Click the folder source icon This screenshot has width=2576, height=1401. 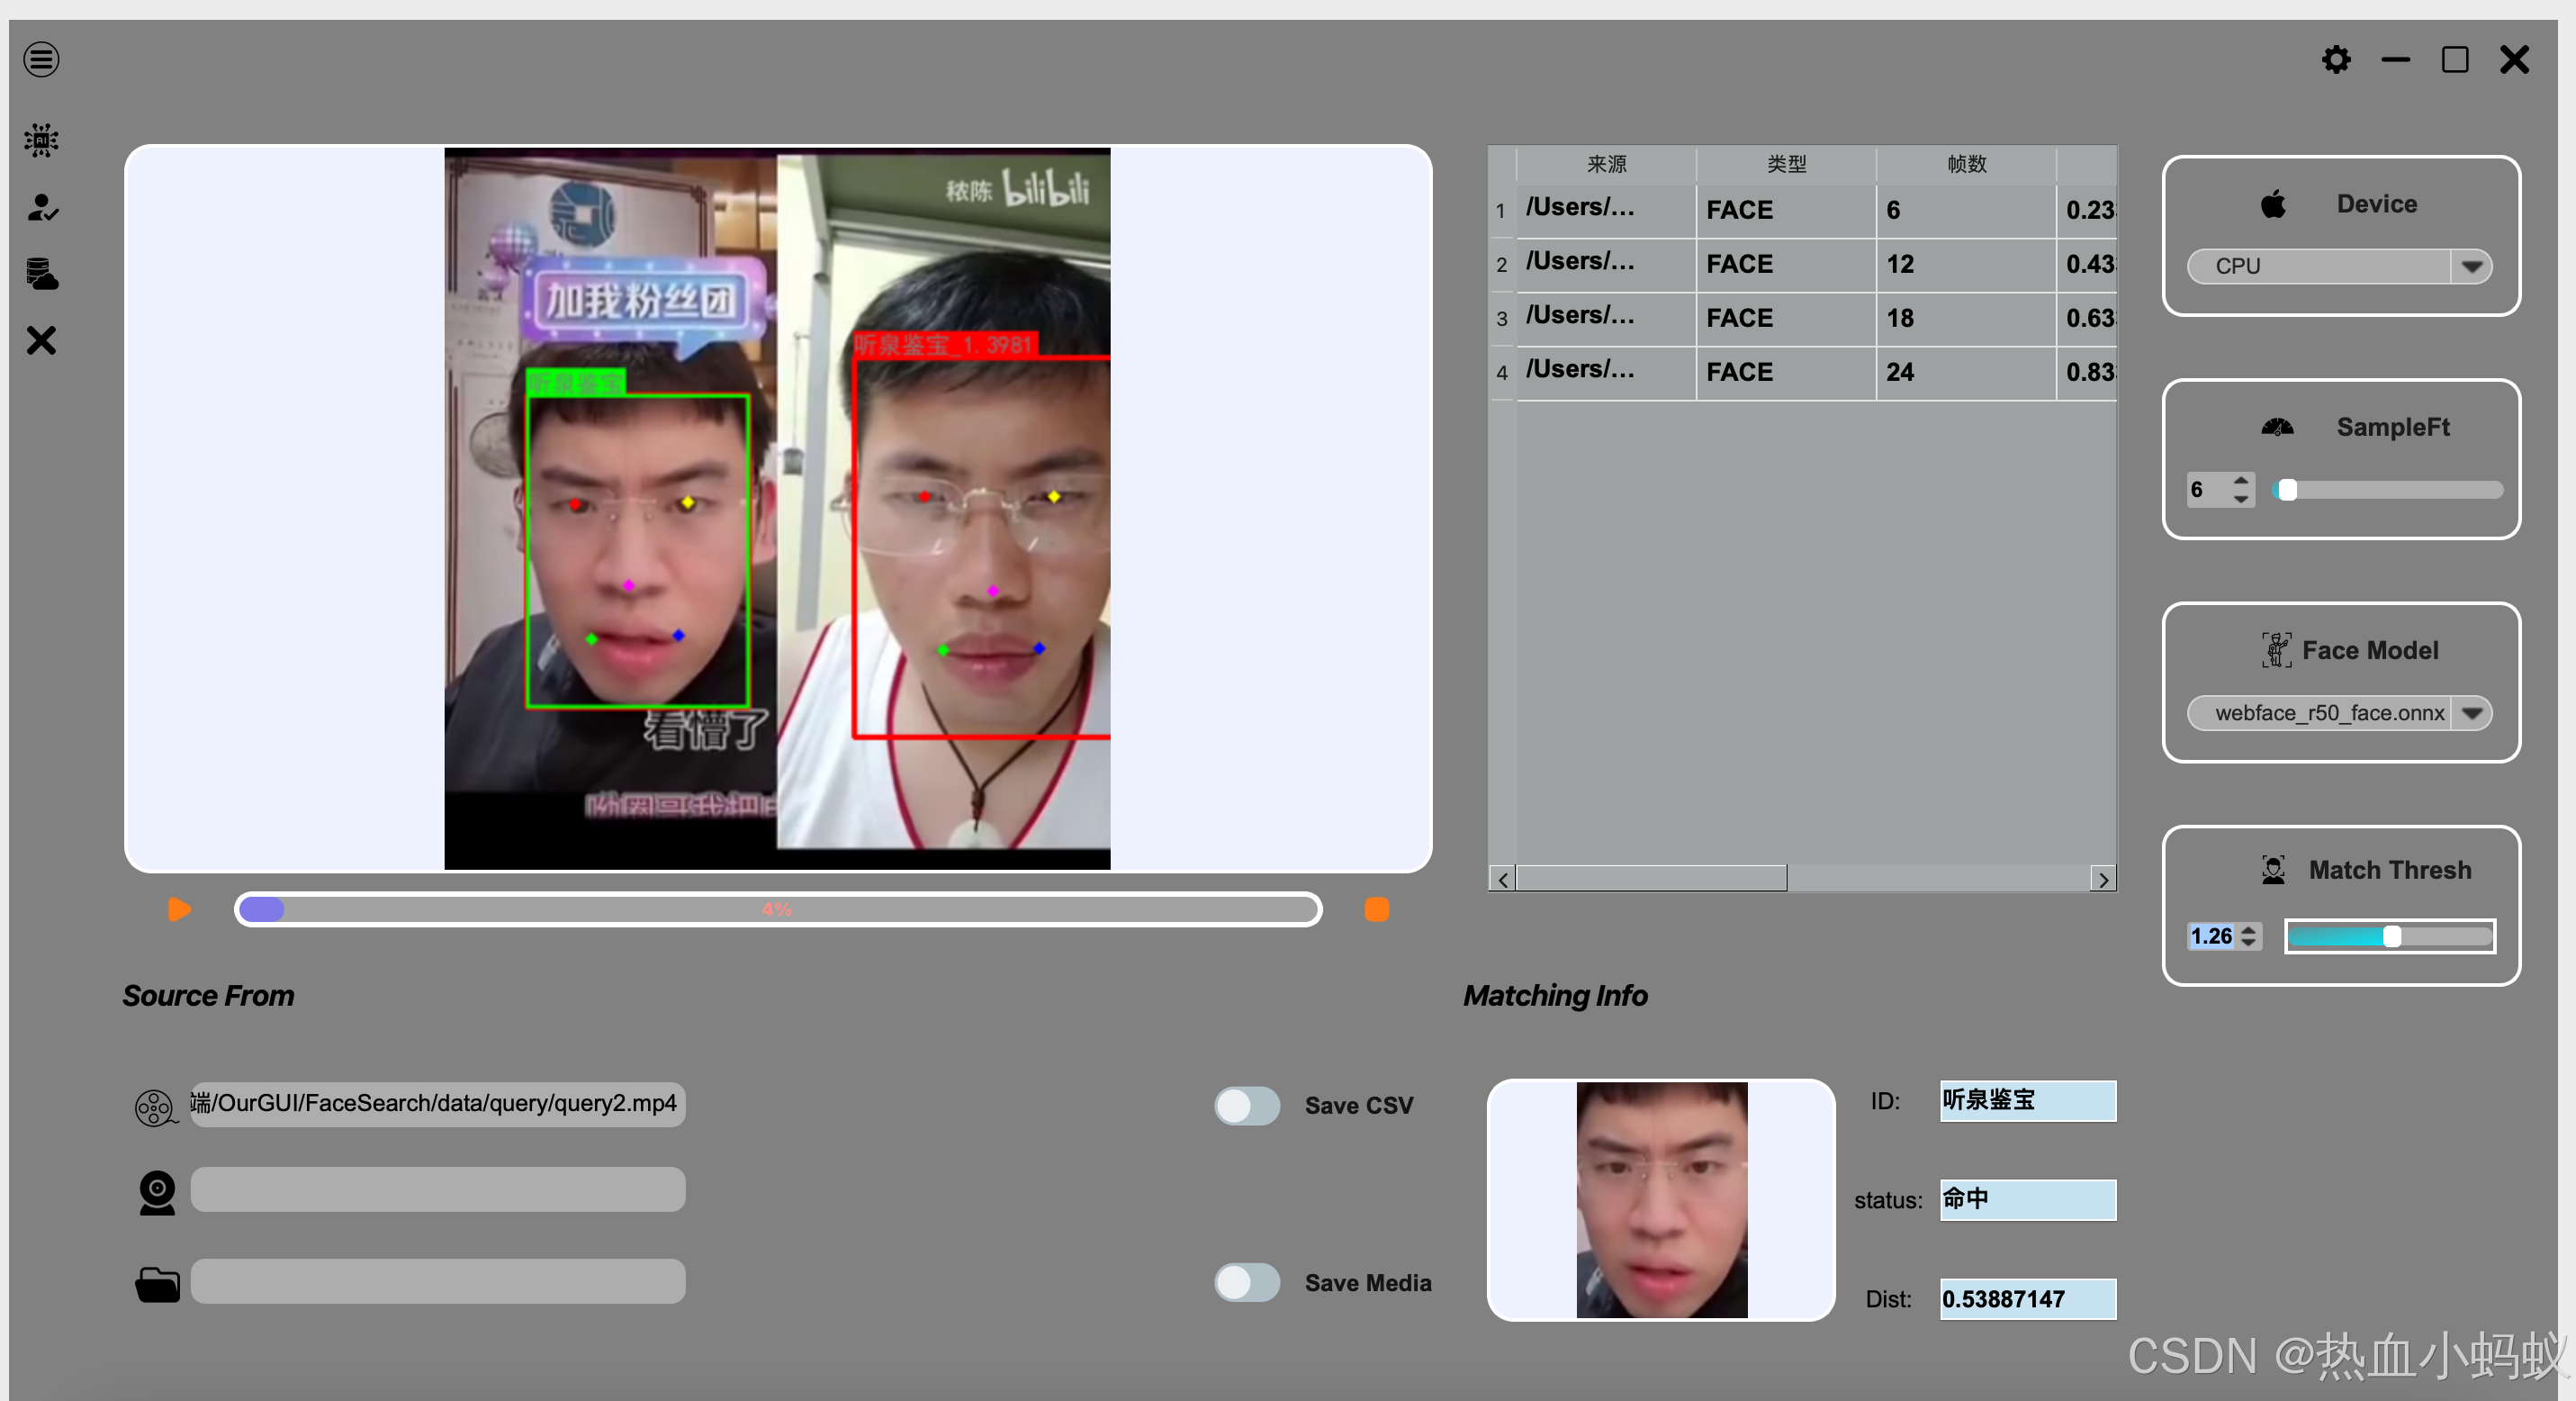click(157, 1283)
